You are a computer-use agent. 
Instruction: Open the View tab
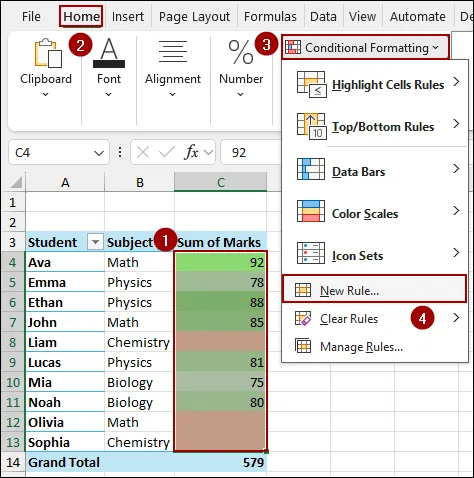(x=362, y=16)
